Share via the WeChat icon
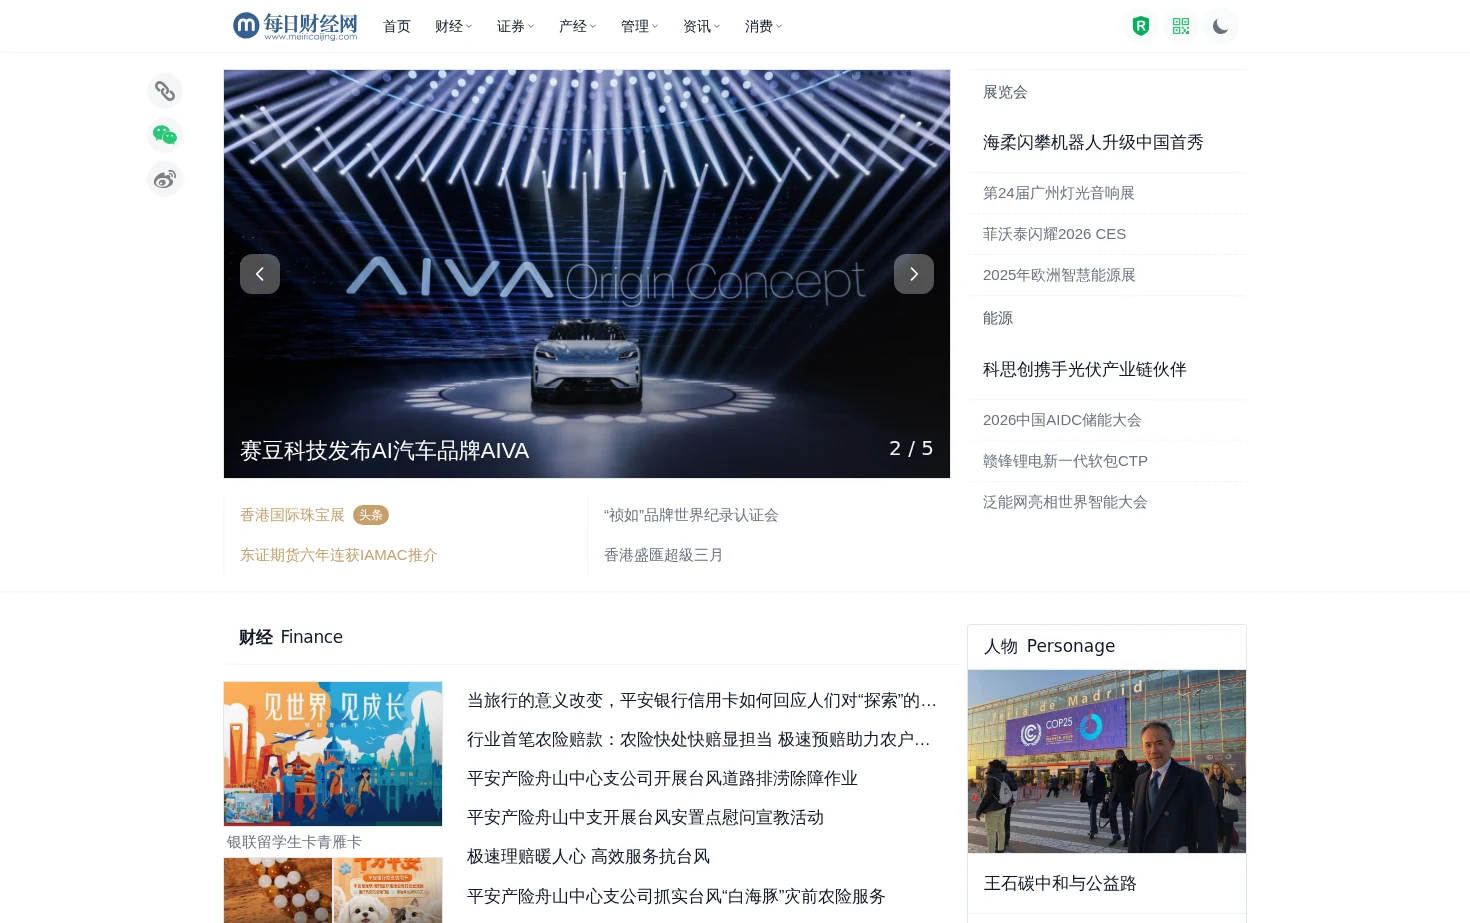Screen dimensions: 1470x923 coord(165,135)
